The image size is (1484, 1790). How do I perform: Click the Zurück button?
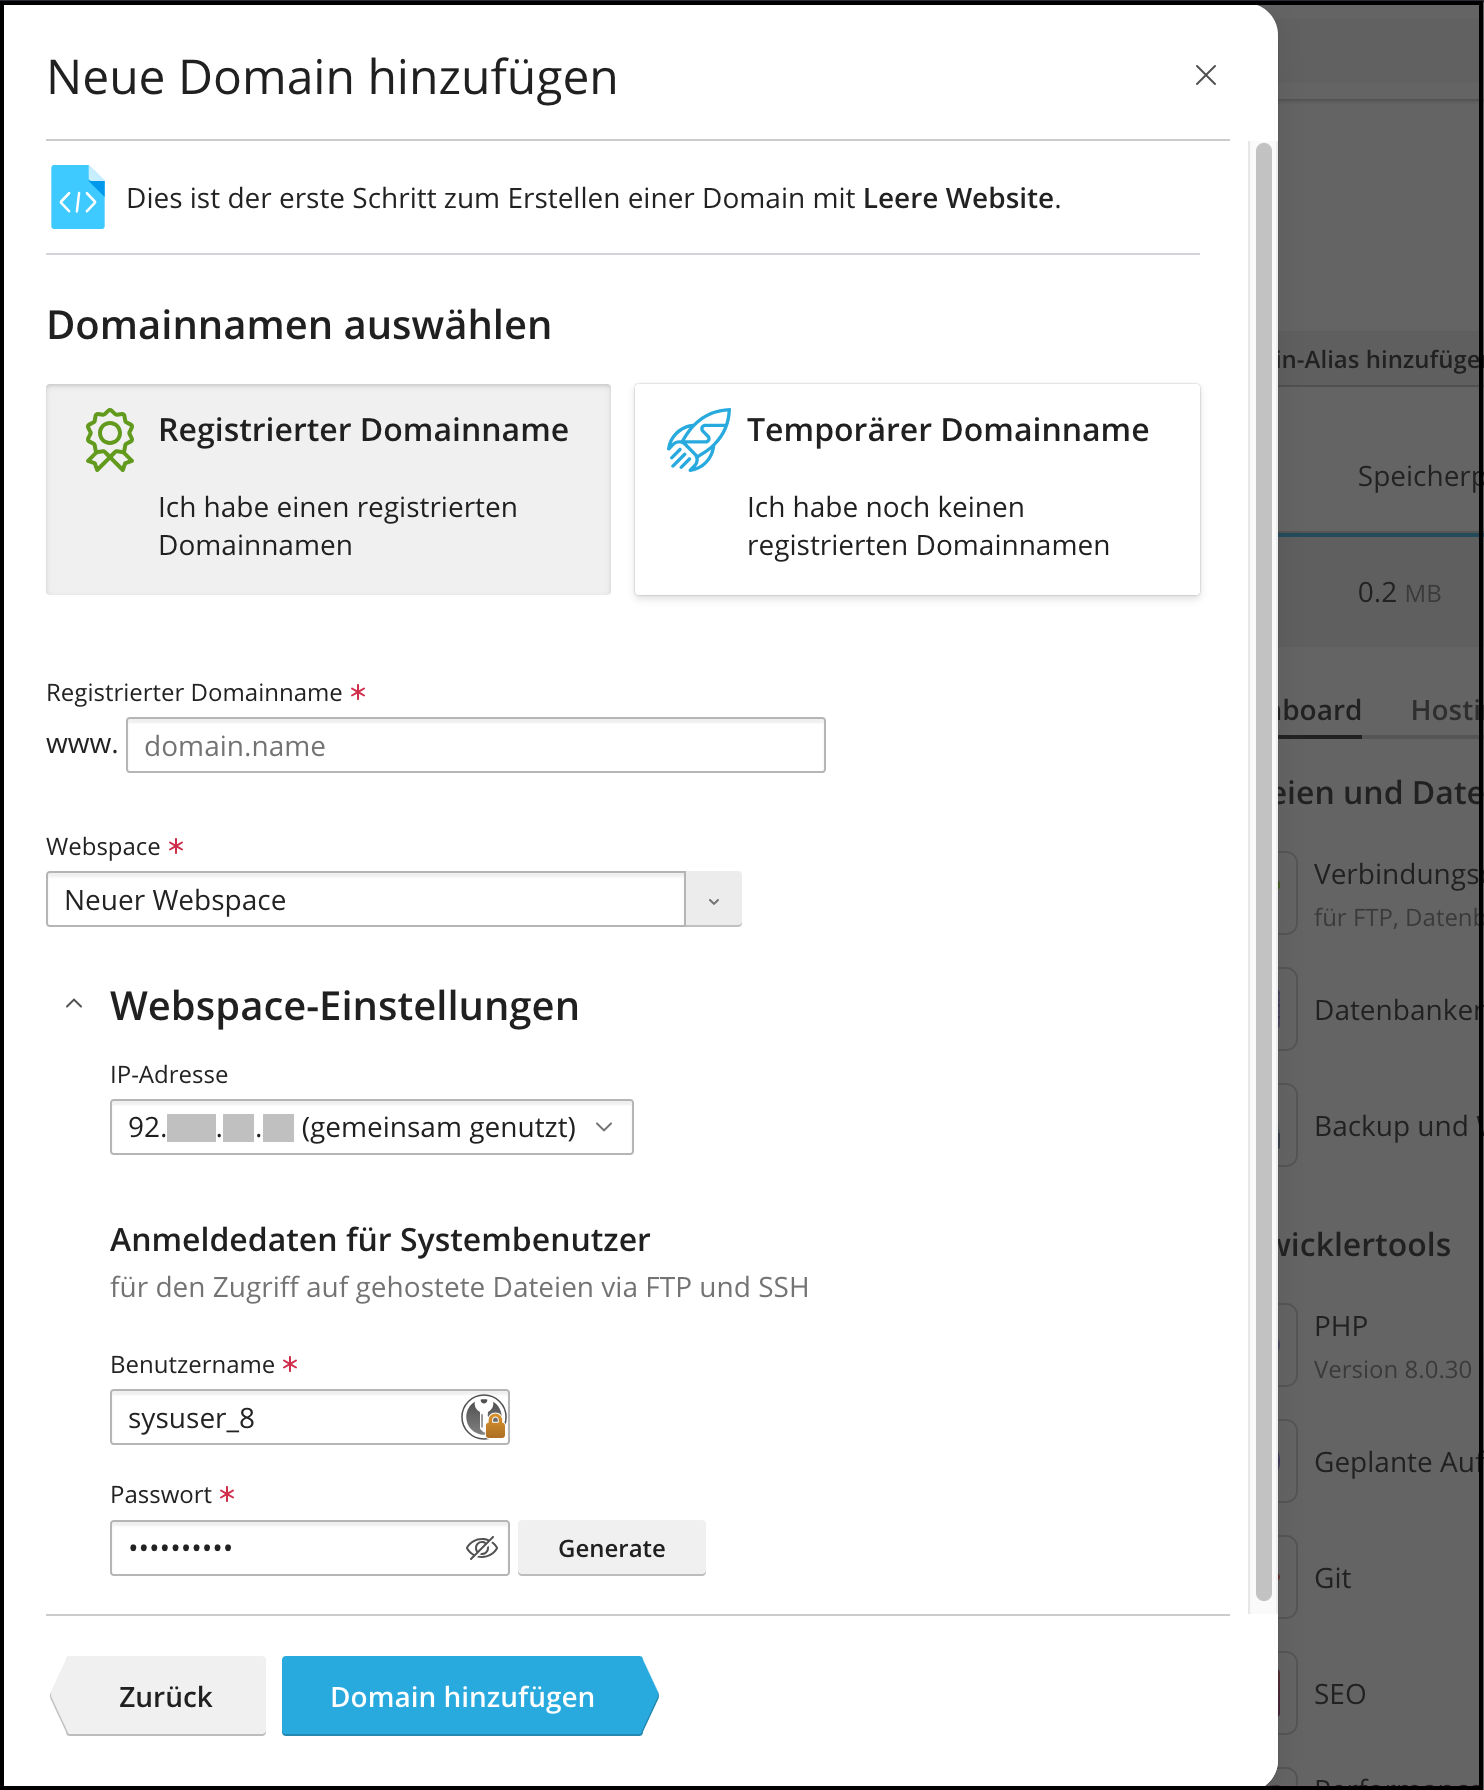[x=159, y=1696]
